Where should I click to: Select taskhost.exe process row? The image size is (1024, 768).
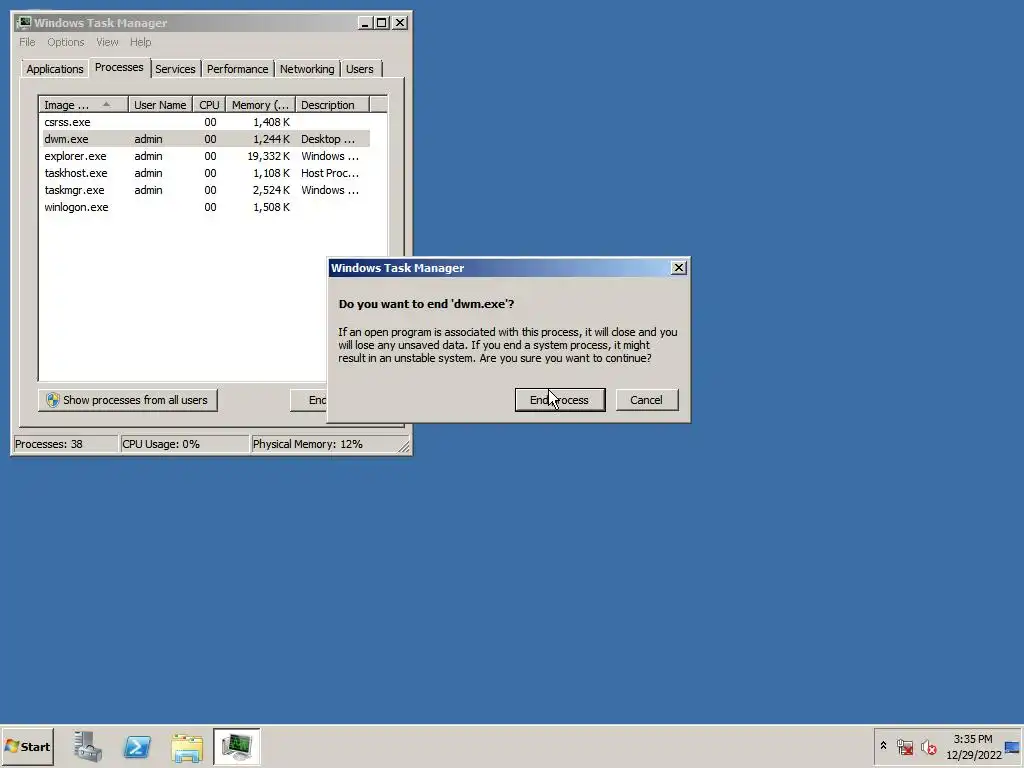click(206, 173)
